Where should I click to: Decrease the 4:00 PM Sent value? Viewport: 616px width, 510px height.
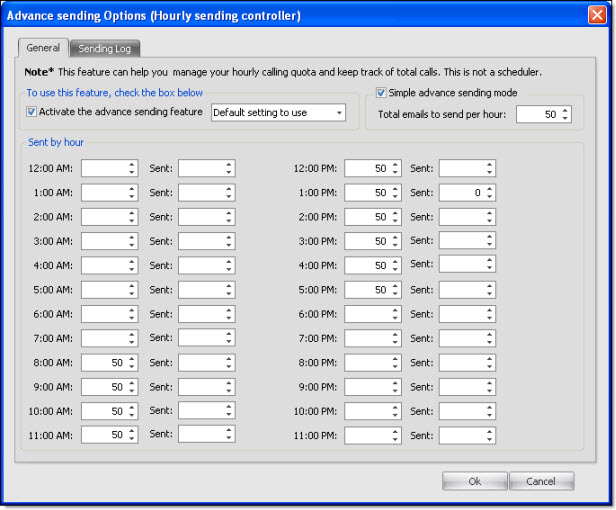click(490, 268)
